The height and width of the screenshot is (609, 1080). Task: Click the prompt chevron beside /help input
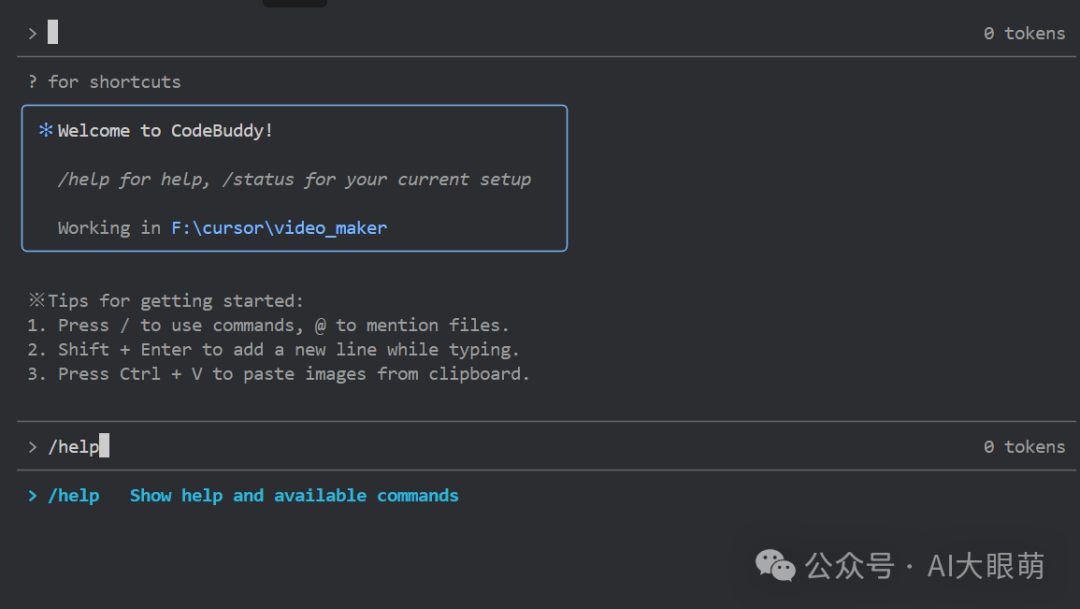pos(32,447)
